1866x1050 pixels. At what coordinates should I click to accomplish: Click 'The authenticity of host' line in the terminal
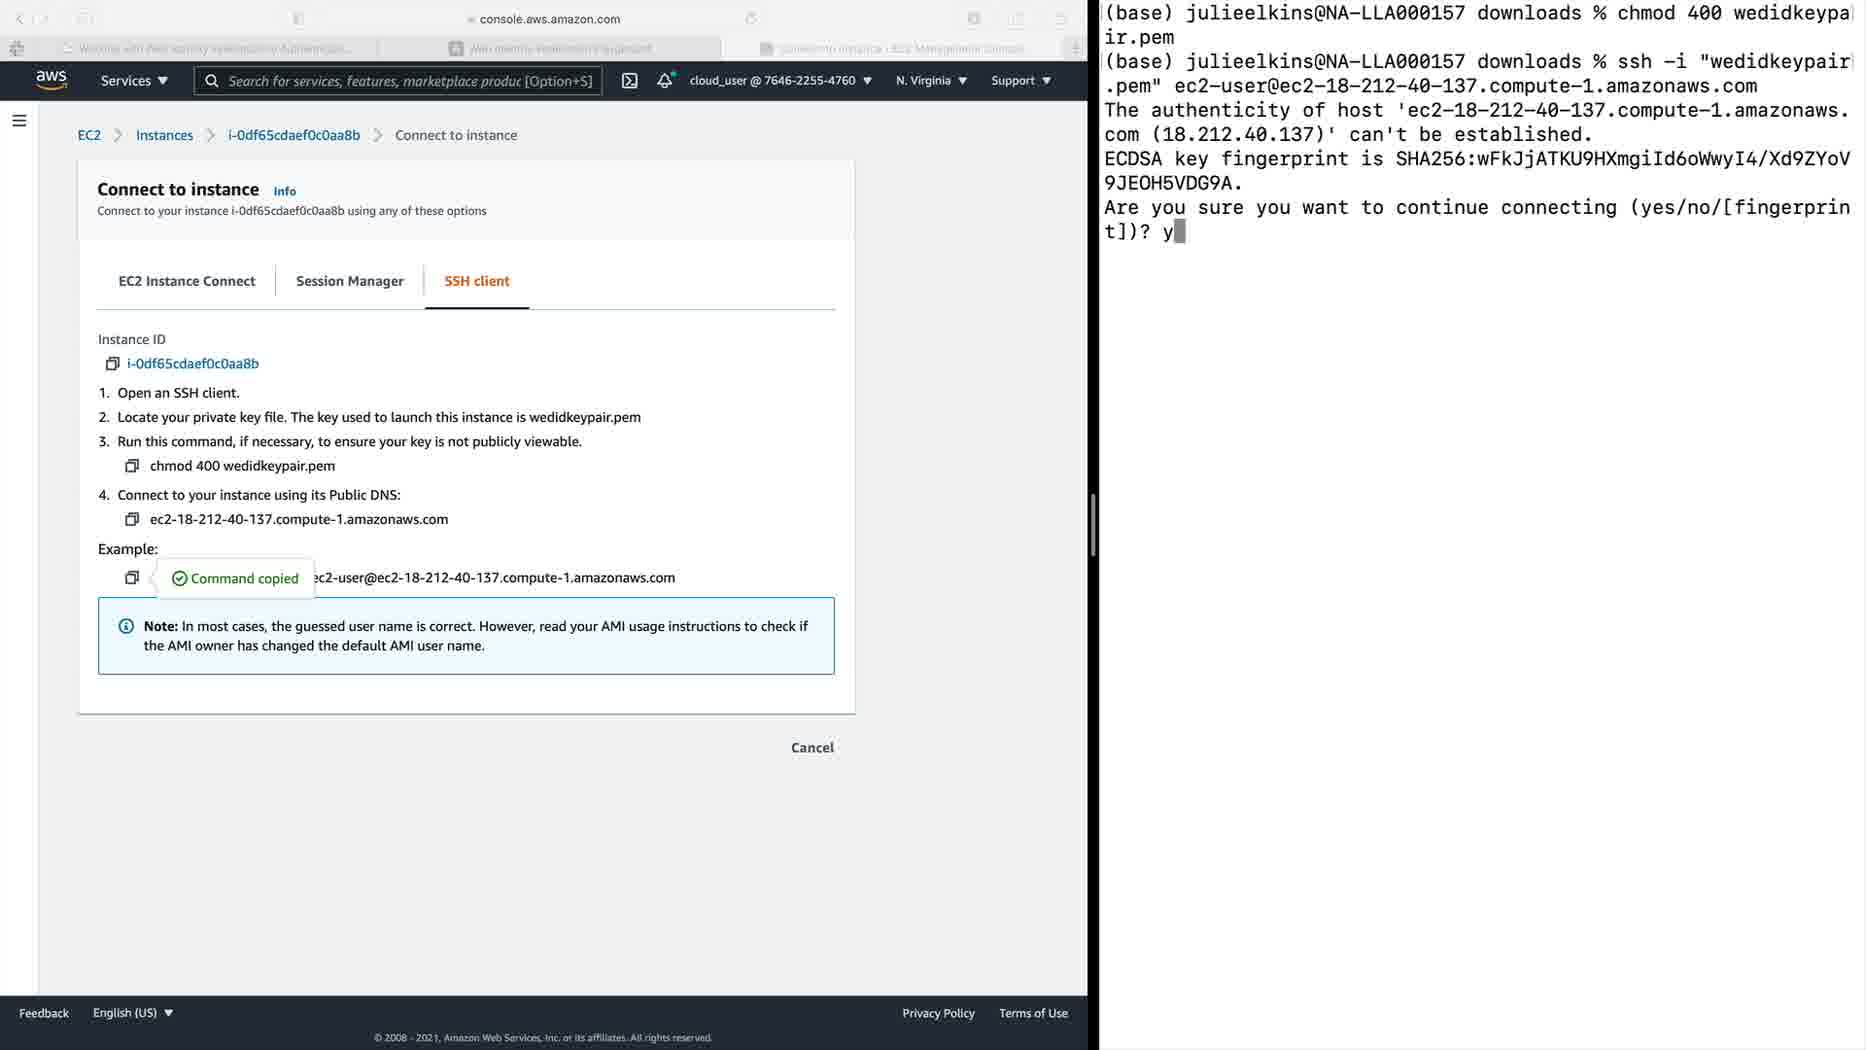tap(1477, 122)
